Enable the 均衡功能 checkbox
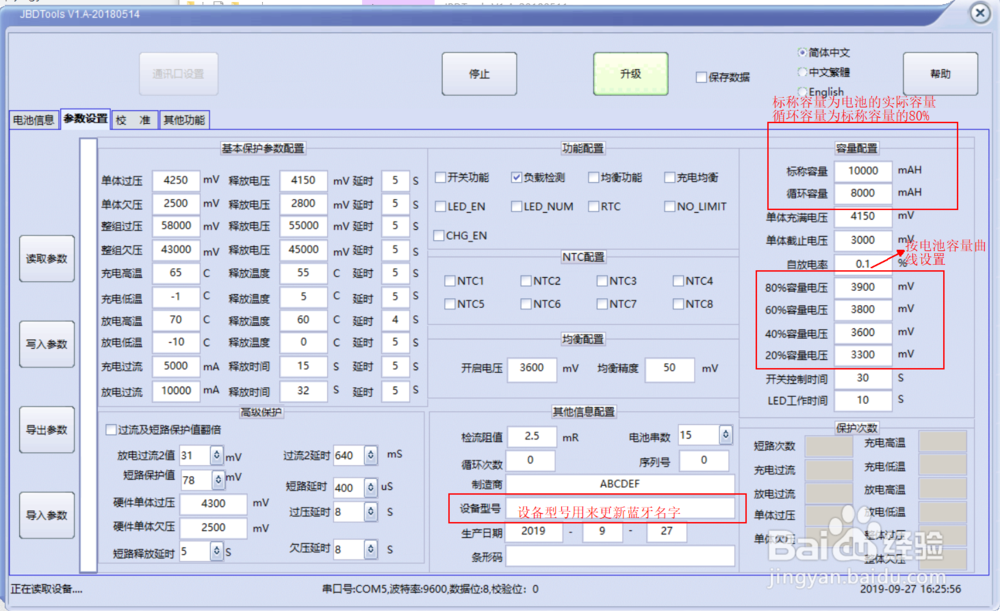 [593, 177]
